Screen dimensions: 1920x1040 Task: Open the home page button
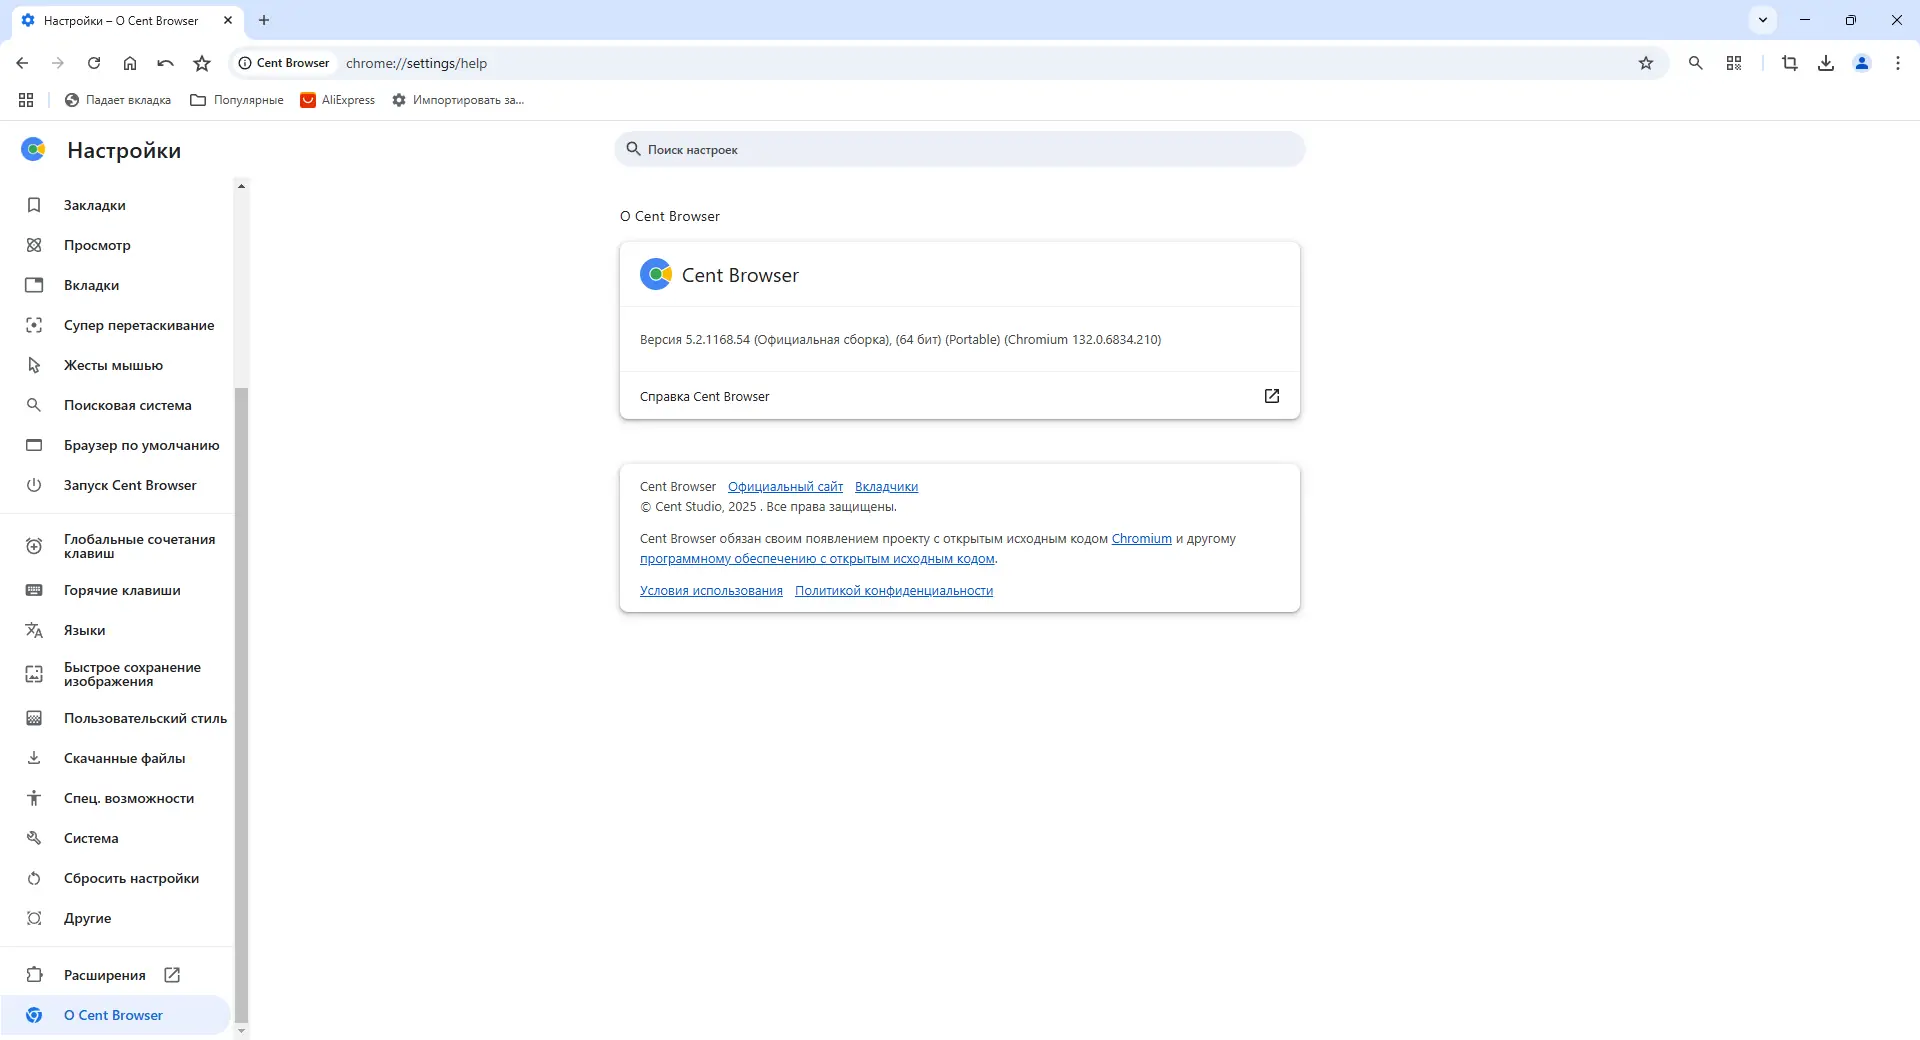(130, 63)
